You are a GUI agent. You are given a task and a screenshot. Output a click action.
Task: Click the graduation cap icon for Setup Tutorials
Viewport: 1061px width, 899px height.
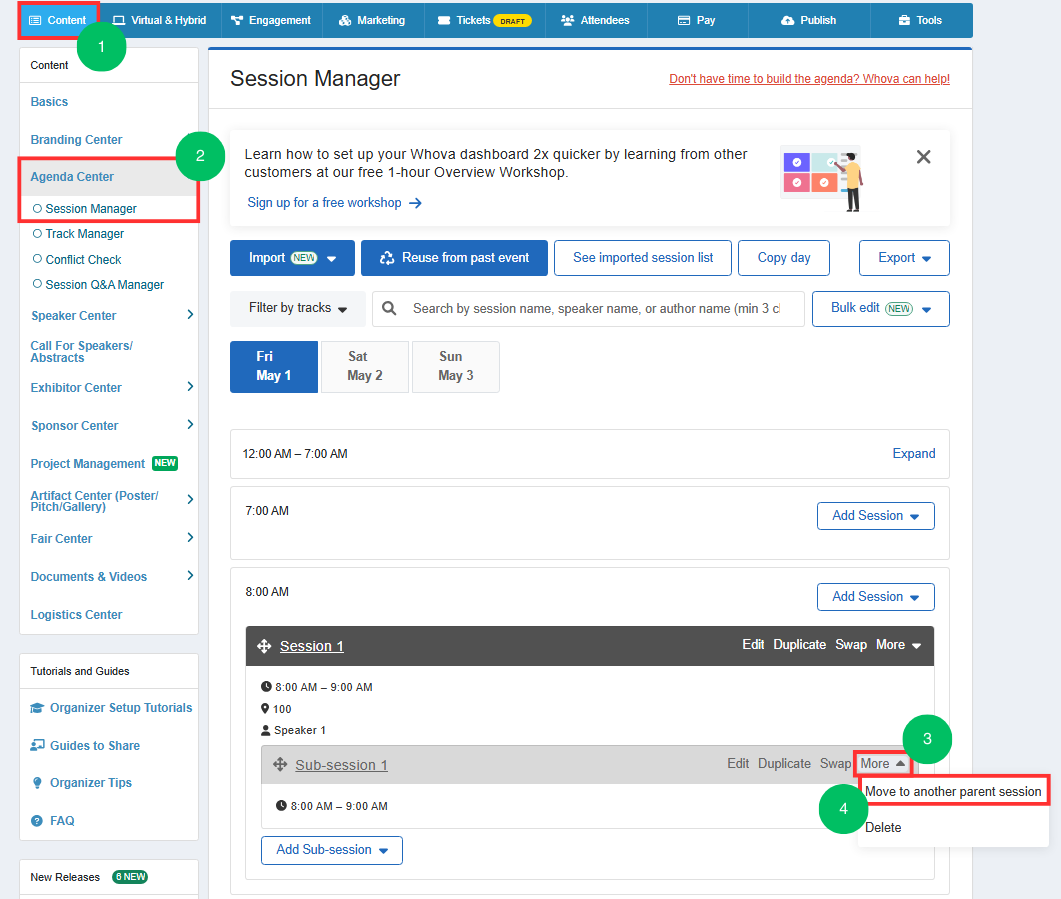coord(37,708)
